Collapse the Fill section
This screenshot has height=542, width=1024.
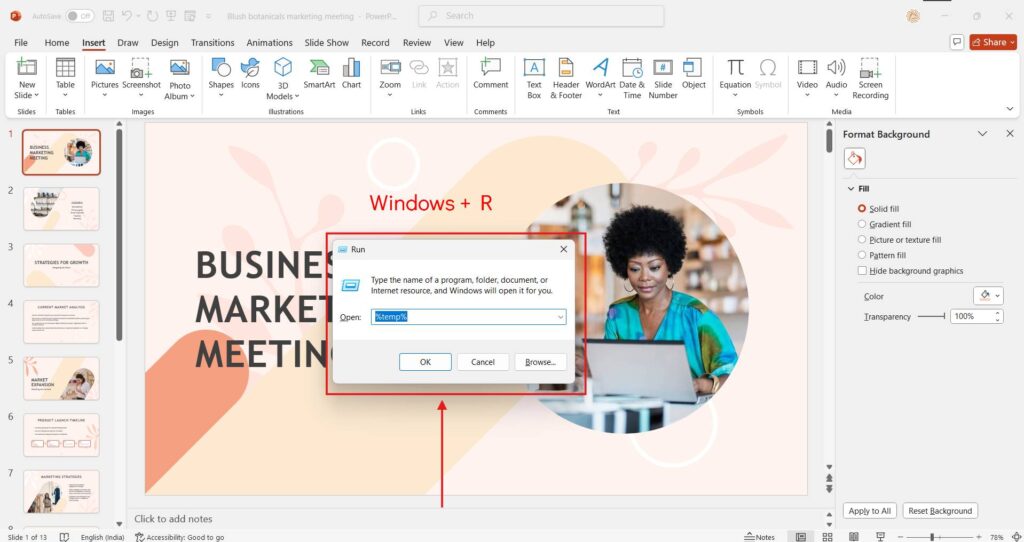(851, 188)
